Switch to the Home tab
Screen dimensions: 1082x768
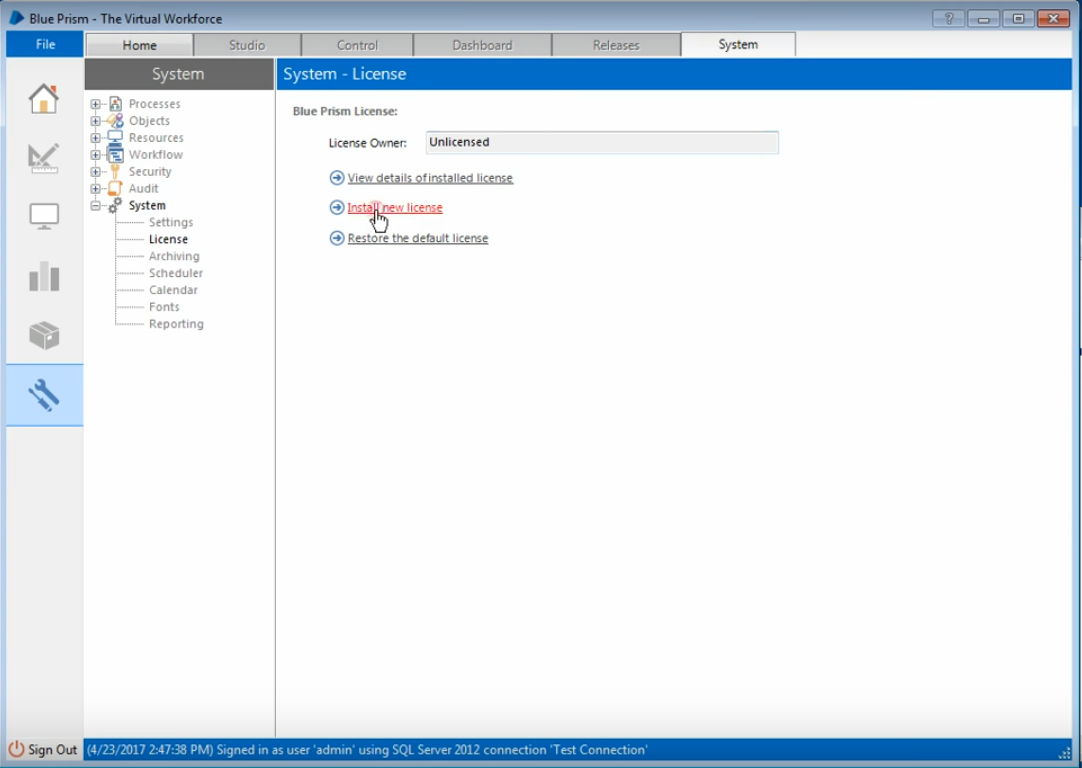click(x=139, y=45)
